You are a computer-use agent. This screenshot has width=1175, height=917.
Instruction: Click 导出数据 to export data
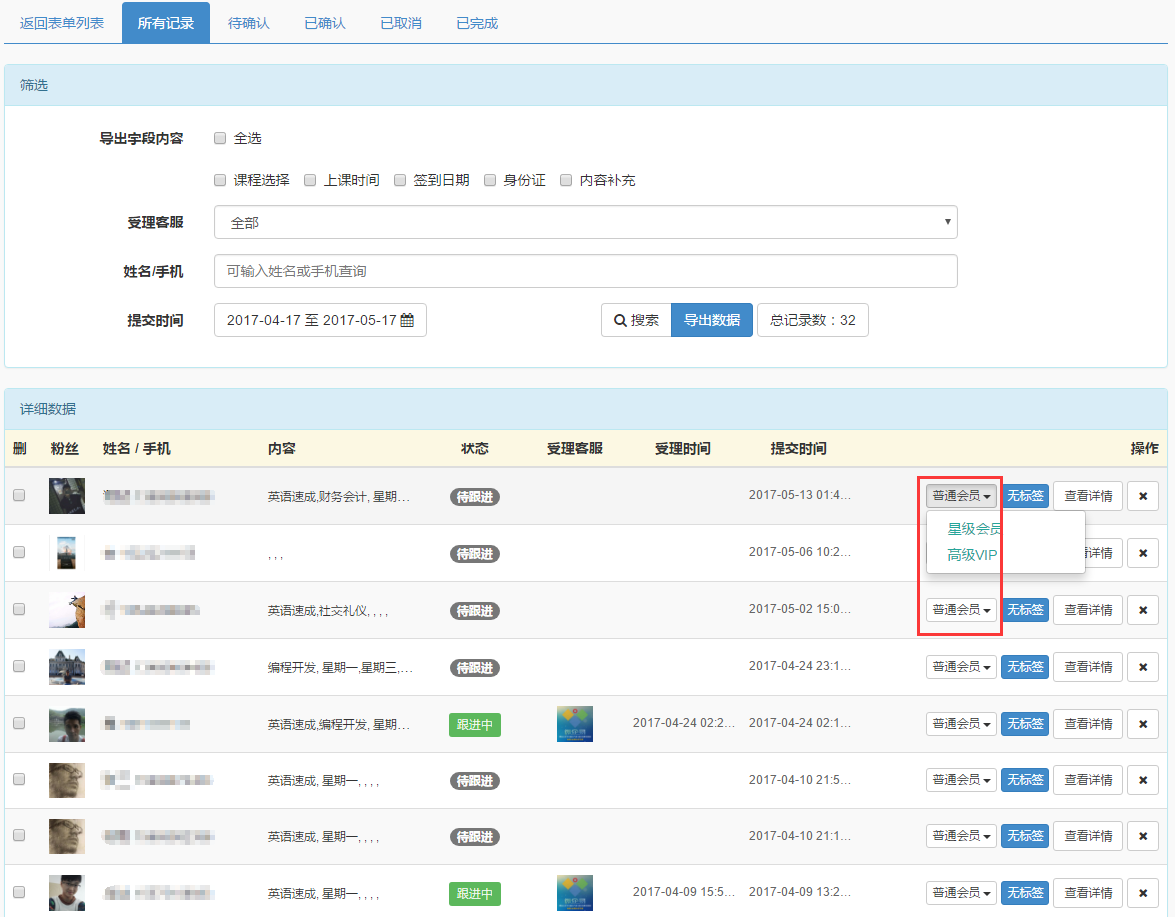coord(712,320)
